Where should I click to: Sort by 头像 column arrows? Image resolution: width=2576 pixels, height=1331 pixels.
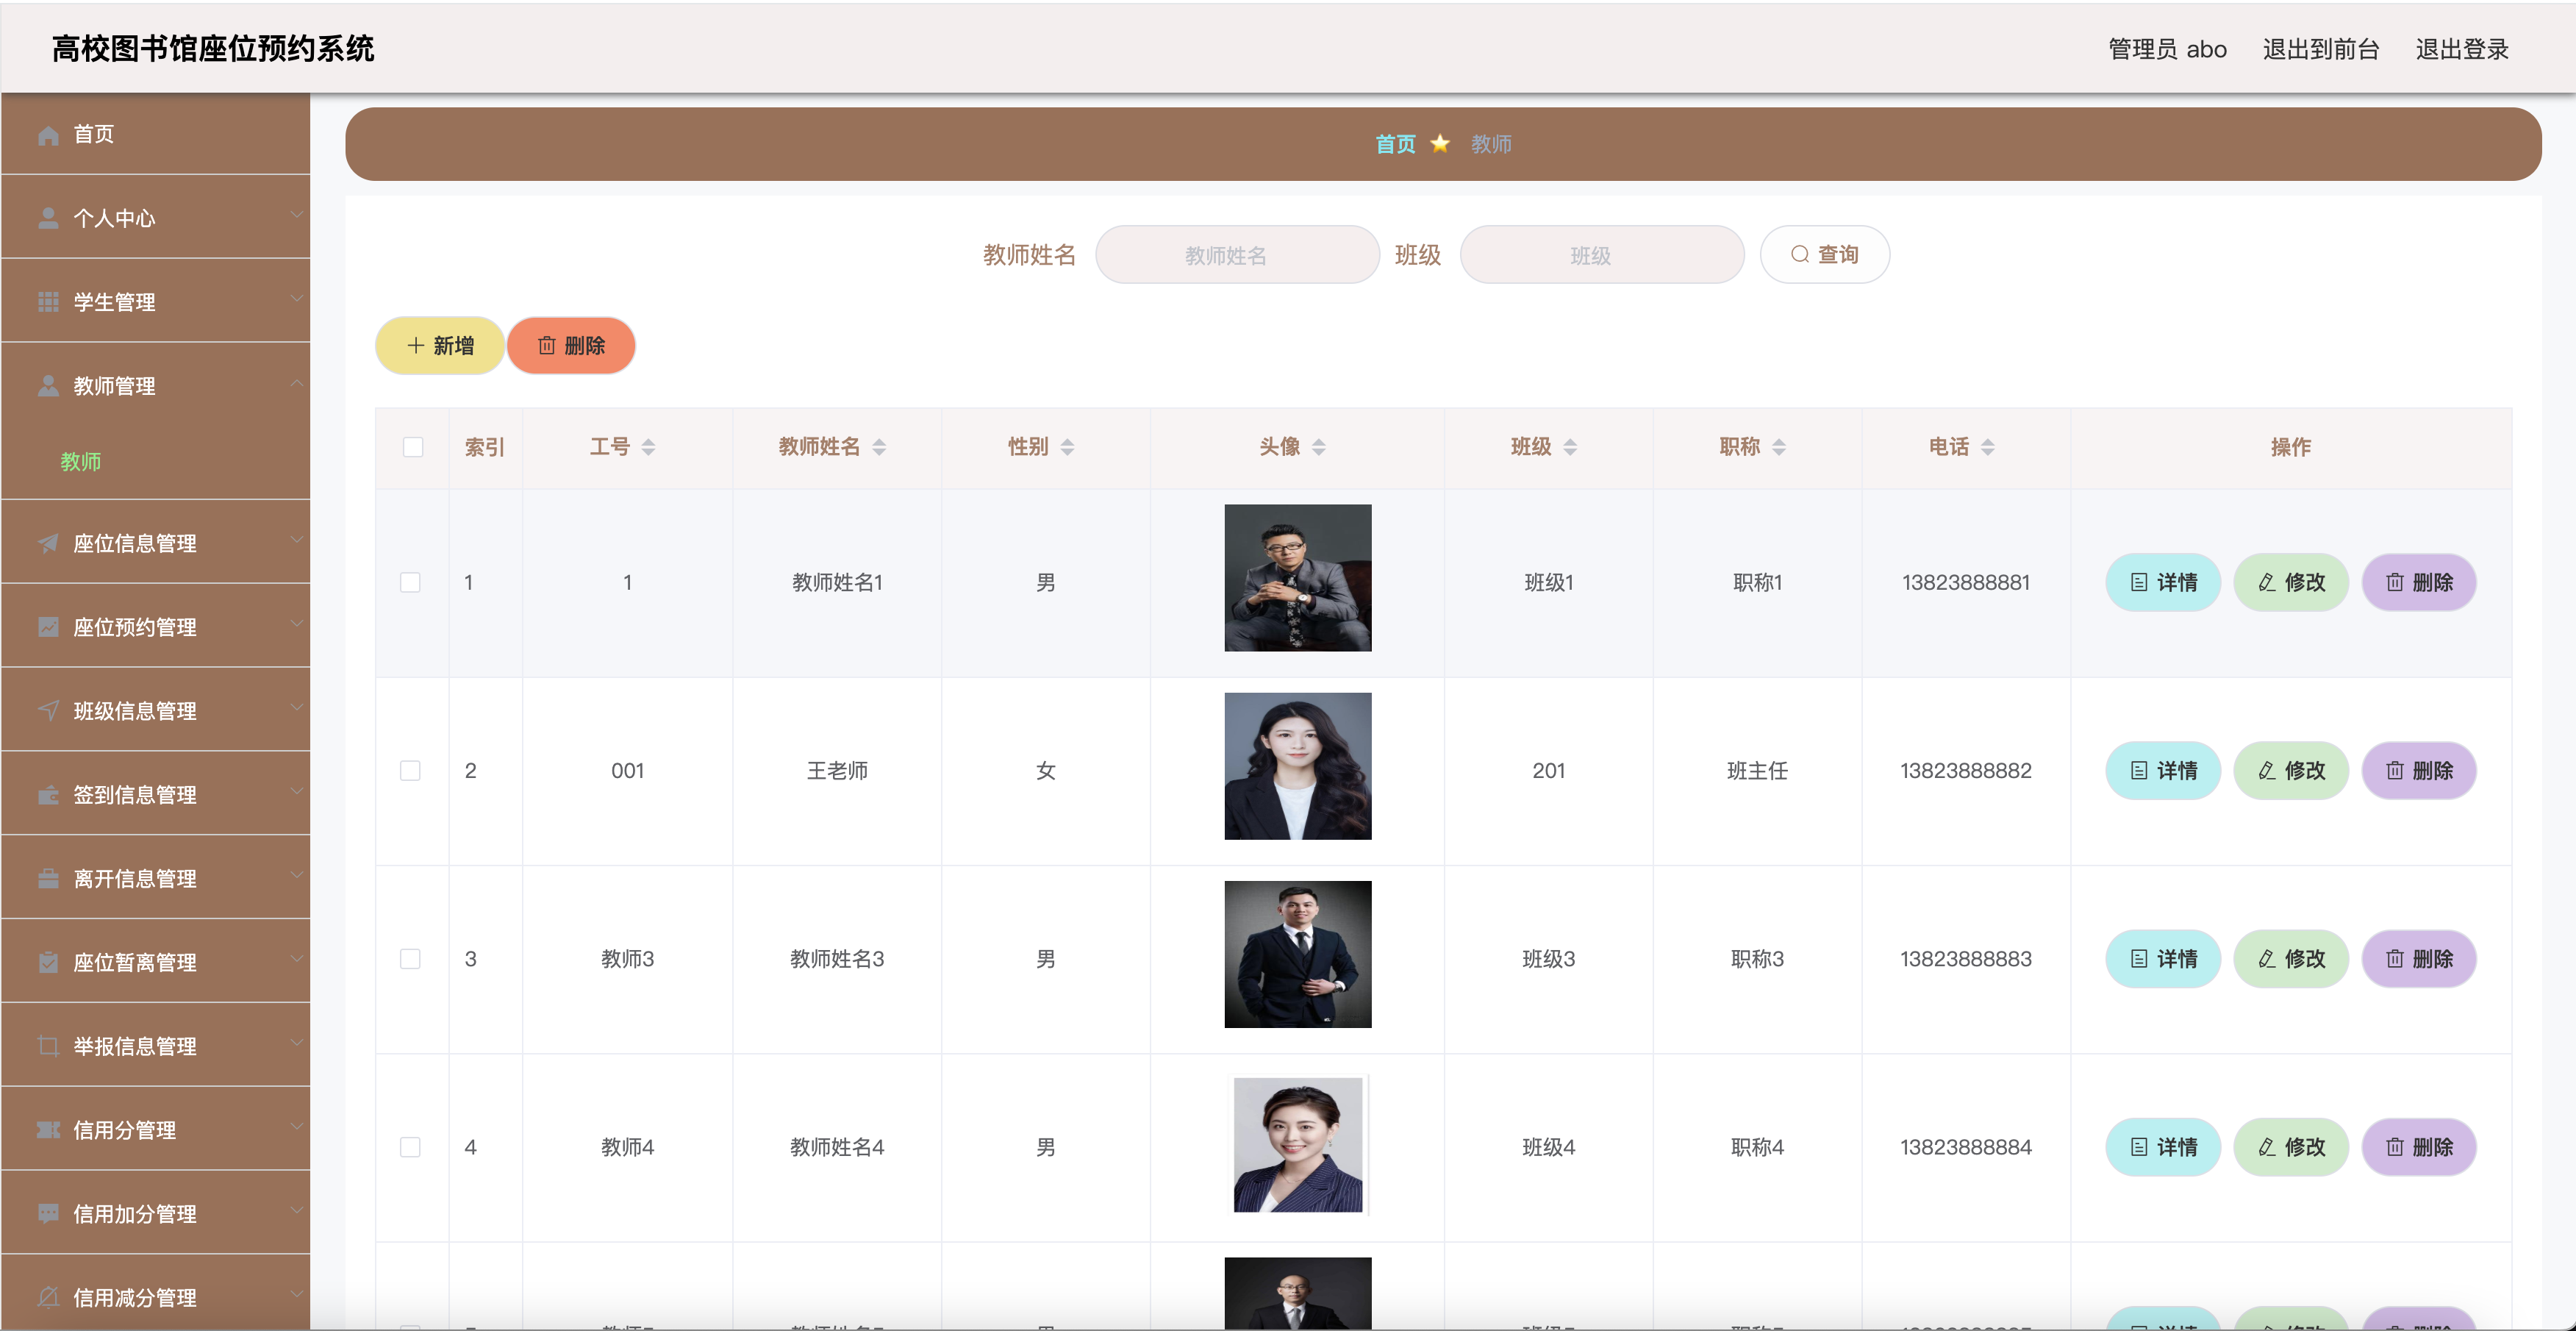1319,447
